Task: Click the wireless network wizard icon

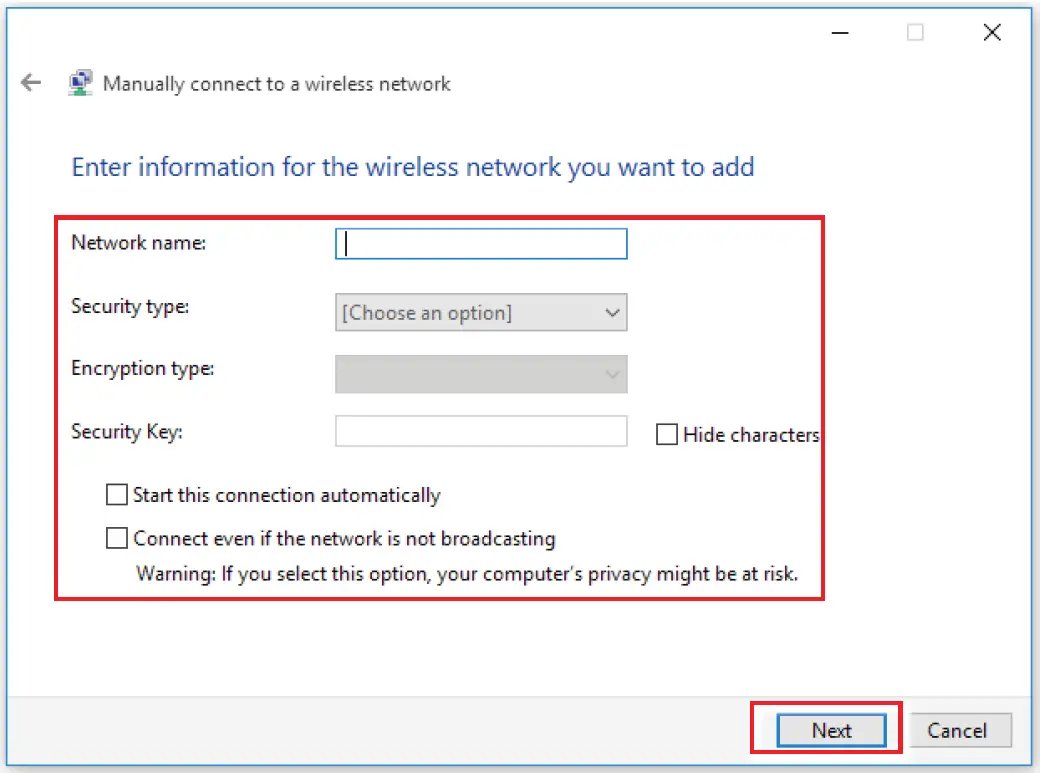Action: point(80,84)
